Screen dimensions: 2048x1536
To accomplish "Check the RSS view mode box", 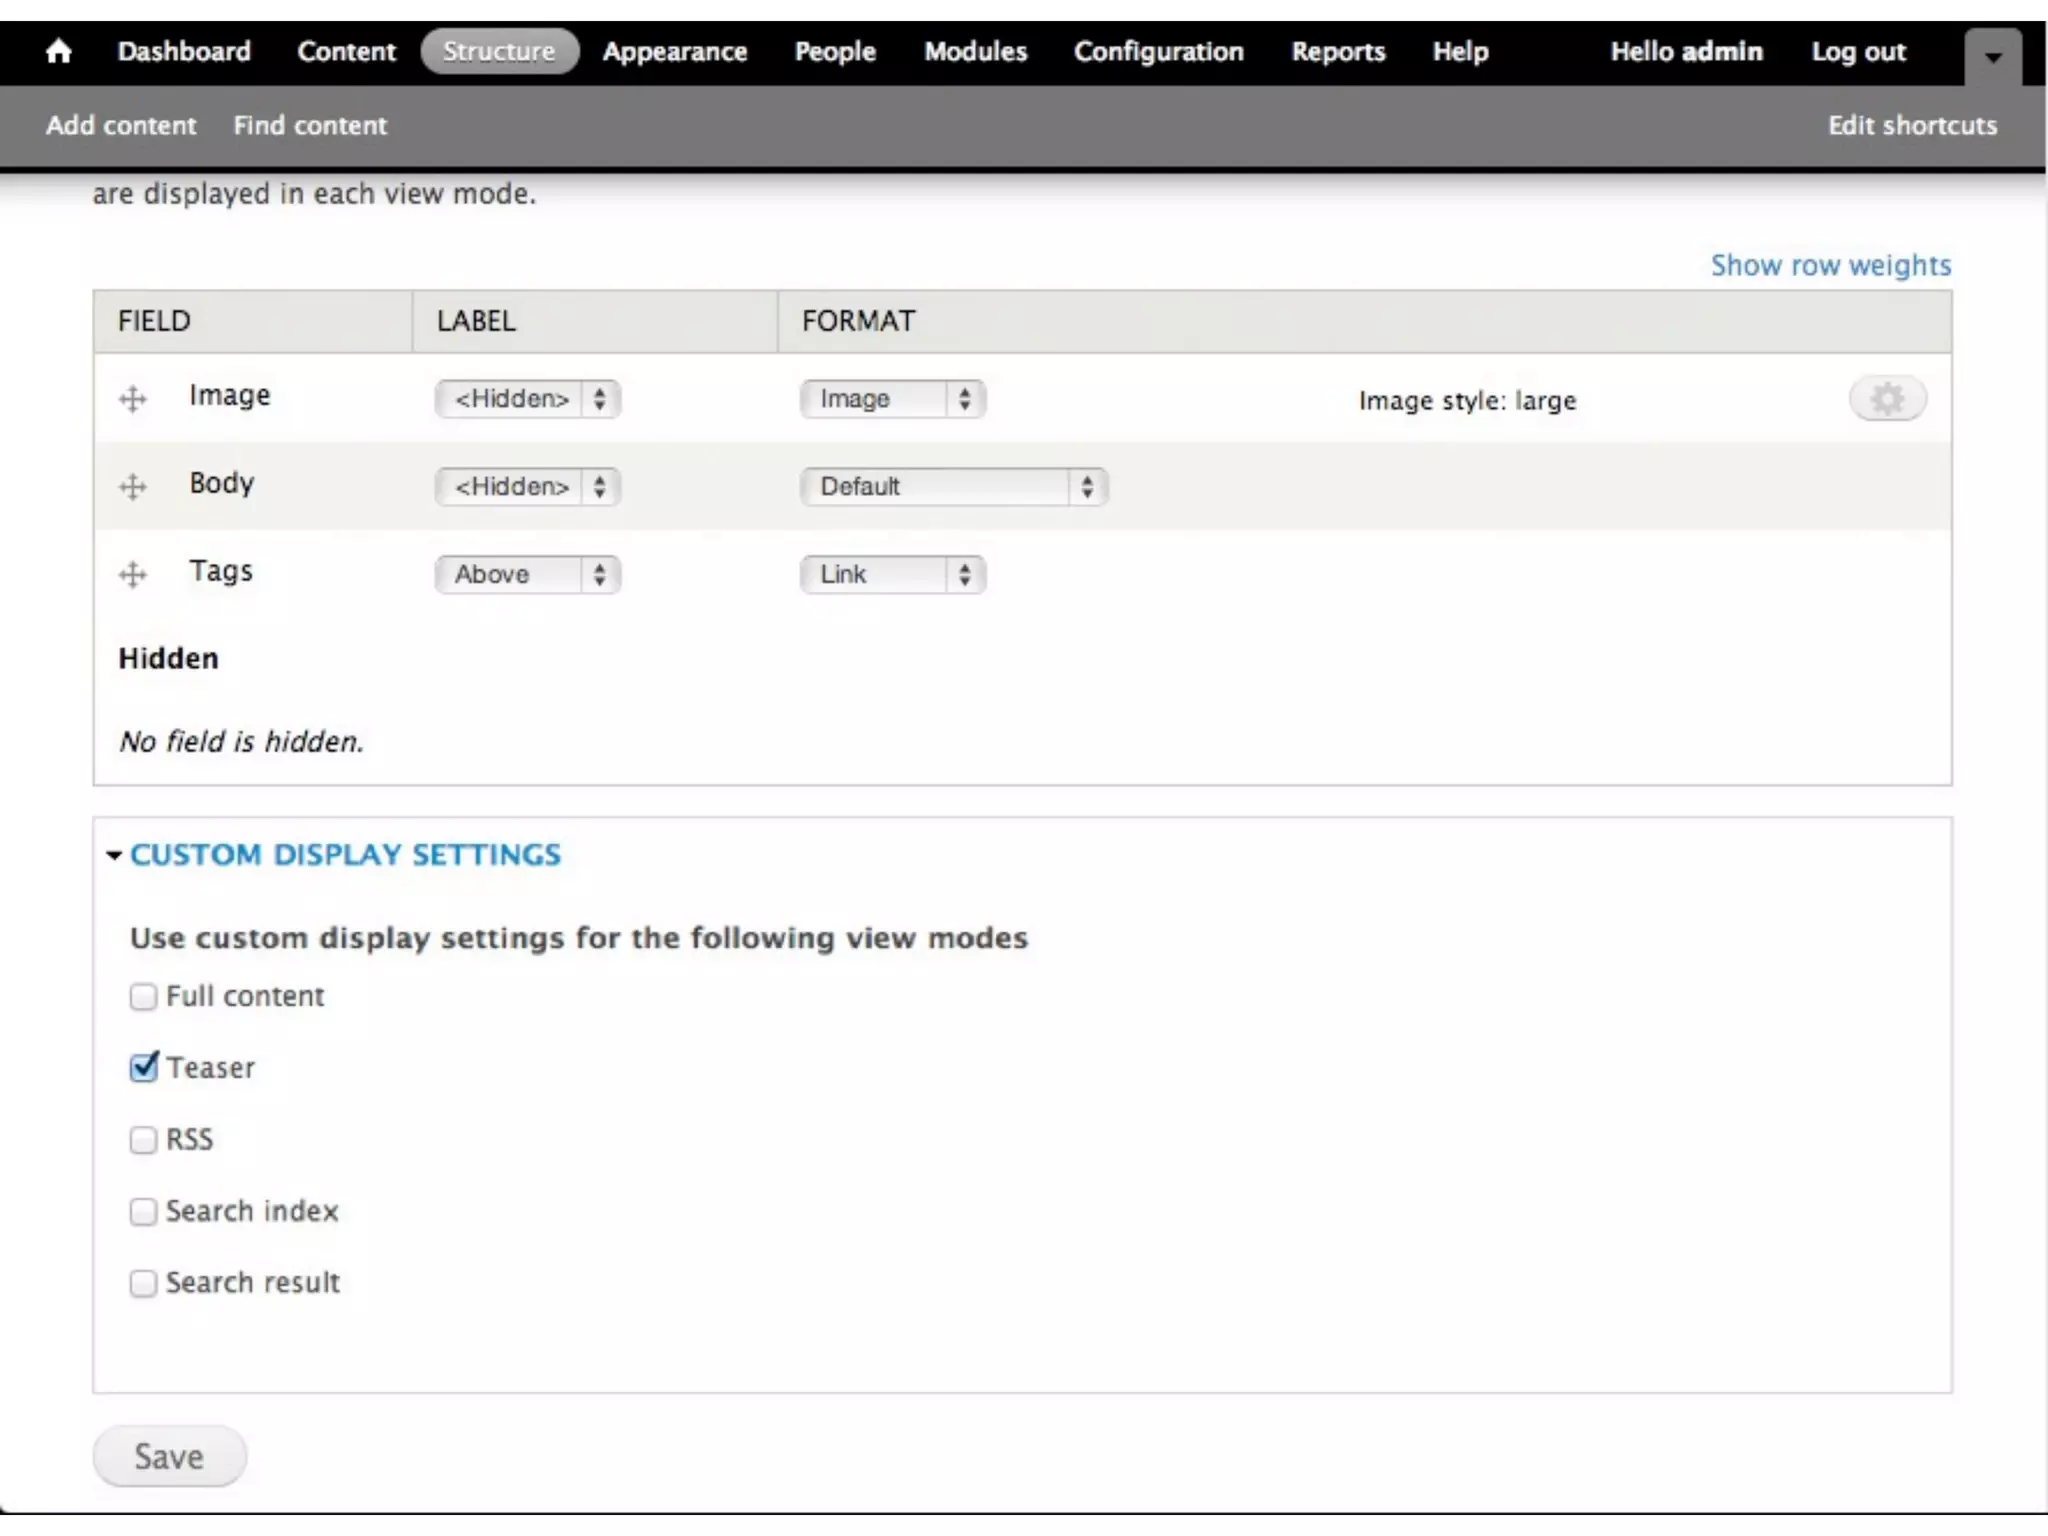I will [x=144, y=1140].
